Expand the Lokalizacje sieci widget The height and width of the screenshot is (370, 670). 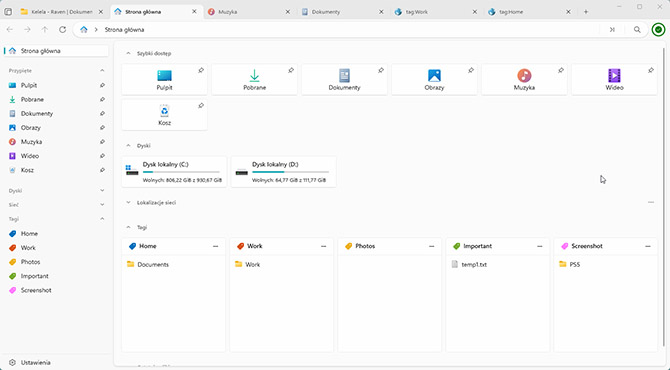pos(128,203)
